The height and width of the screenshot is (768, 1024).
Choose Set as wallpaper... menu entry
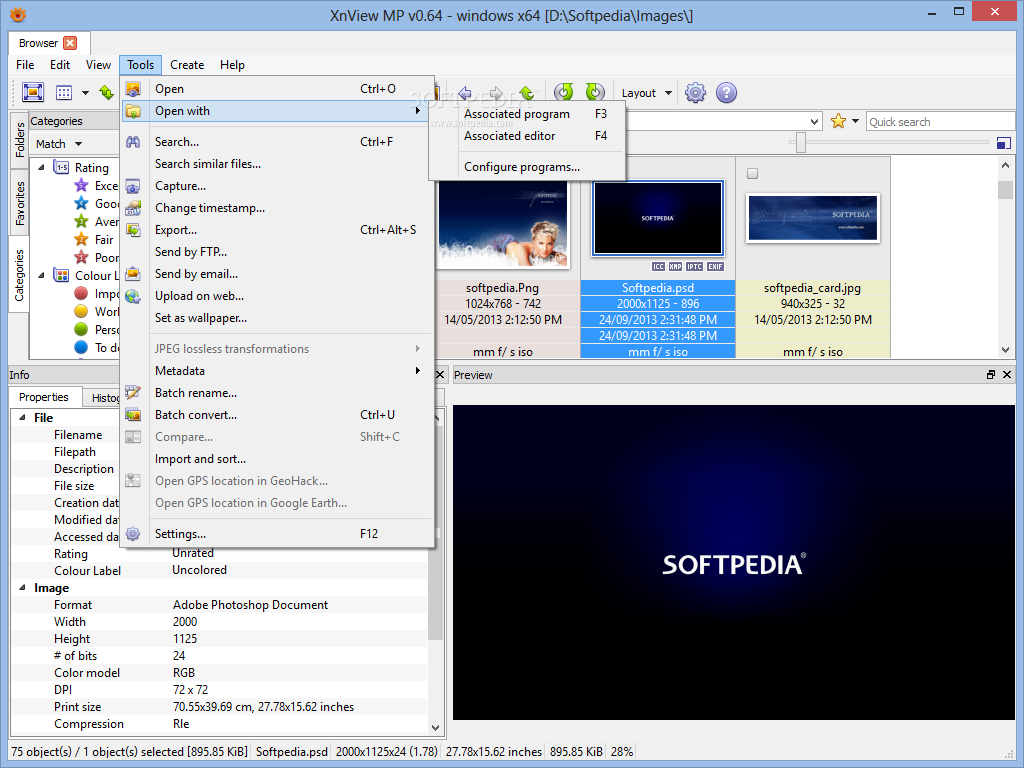click(x=278, y=318)
